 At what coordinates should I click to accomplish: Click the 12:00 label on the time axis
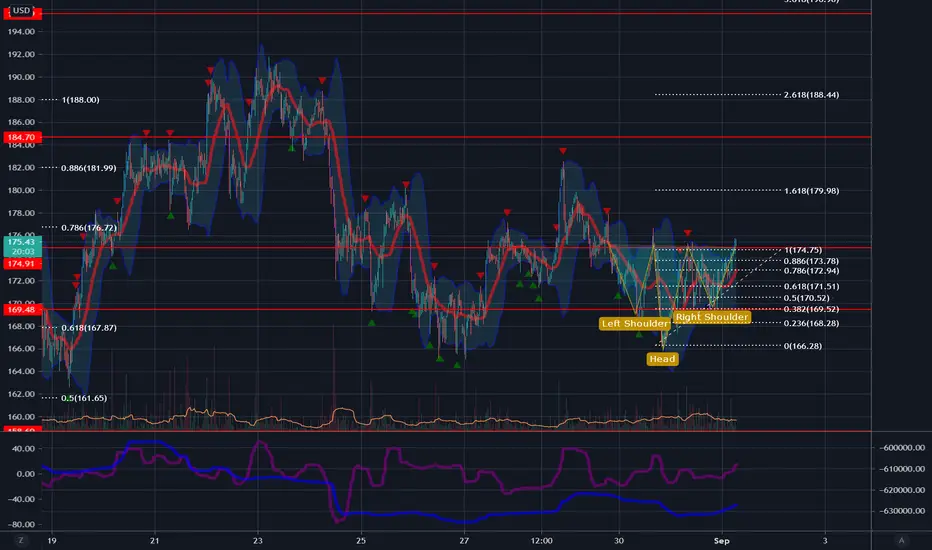(541, 540)
